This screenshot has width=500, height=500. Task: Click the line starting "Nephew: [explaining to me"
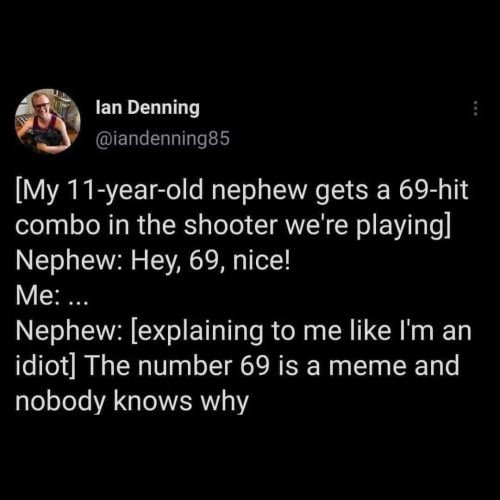pyautogui.click(x=244, y=331)
